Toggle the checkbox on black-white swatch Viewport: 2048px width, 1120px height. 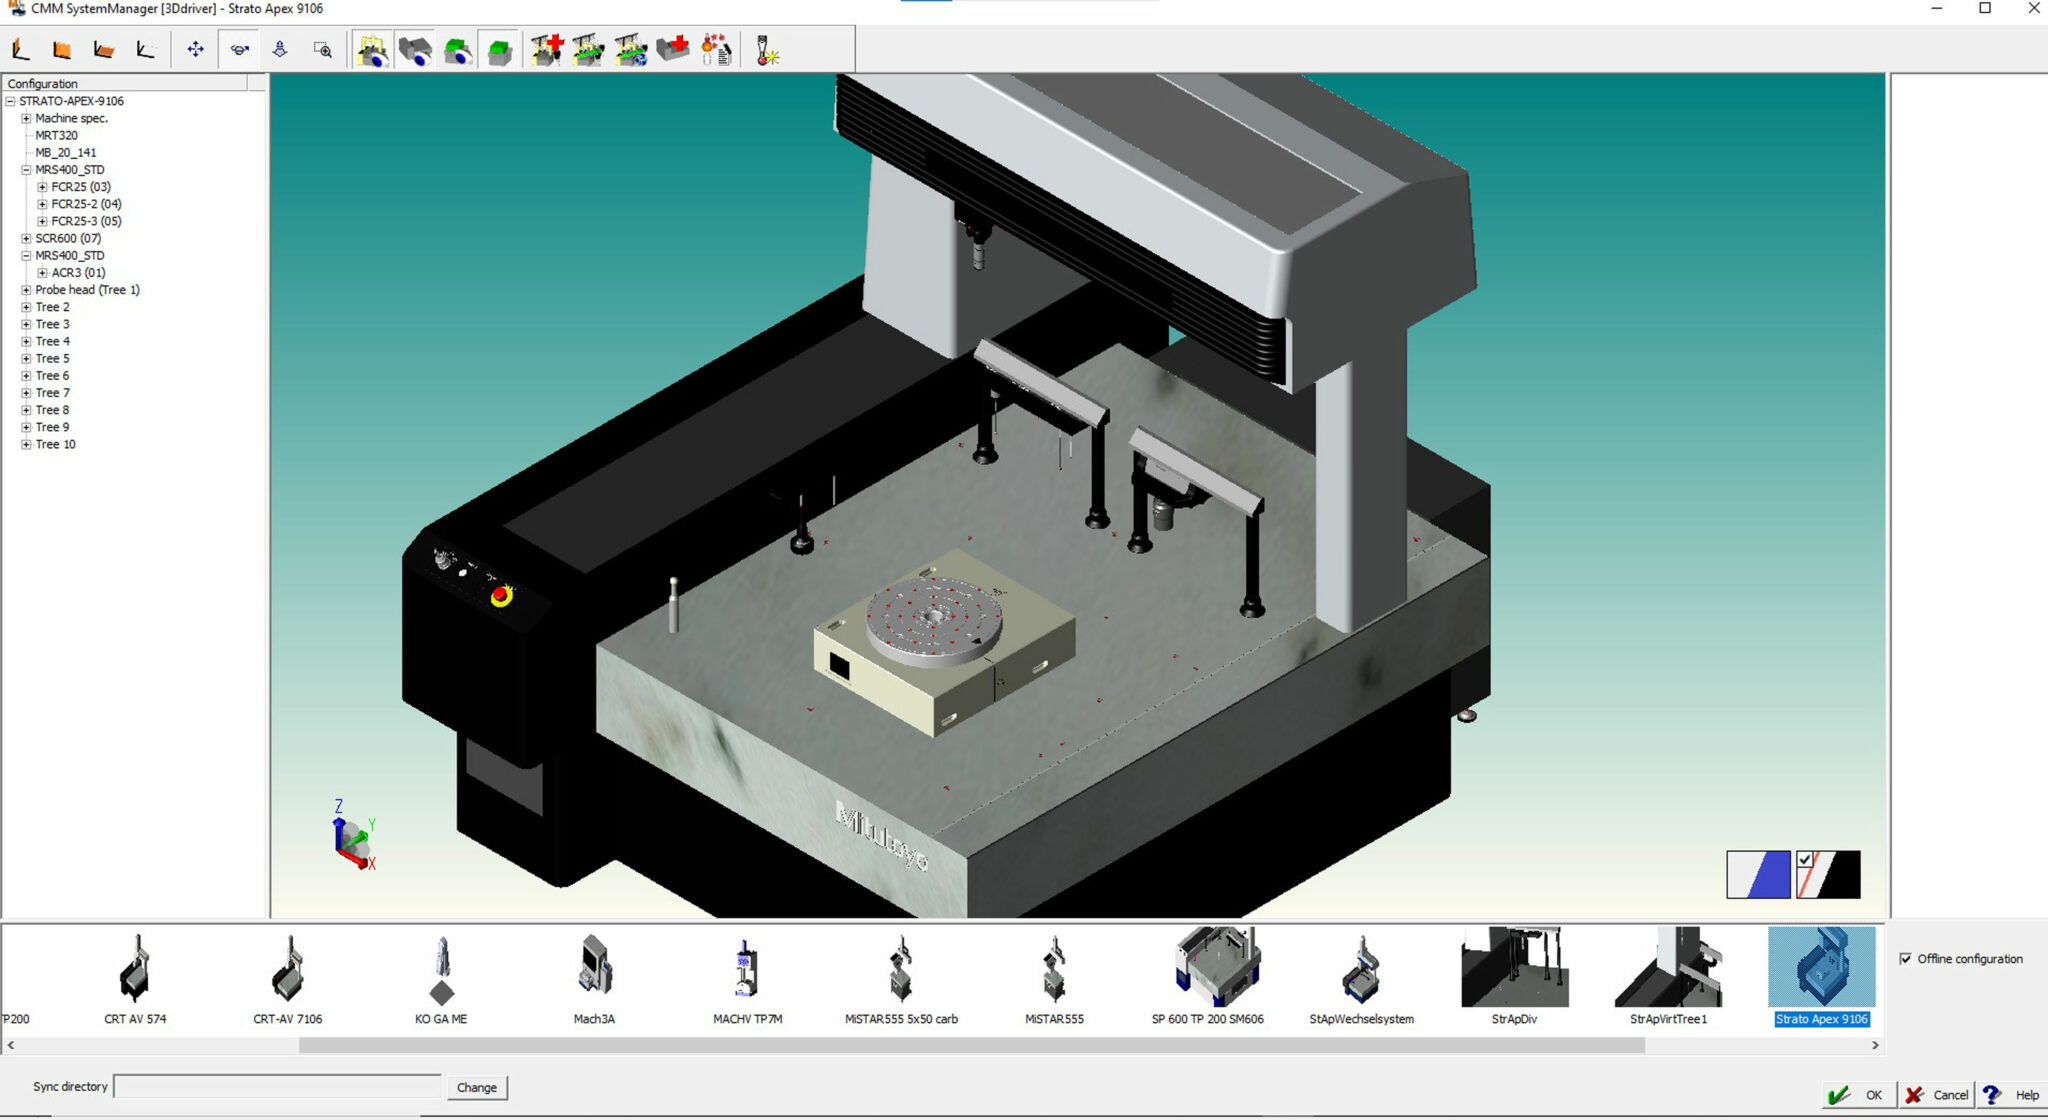pos(1804,859)
